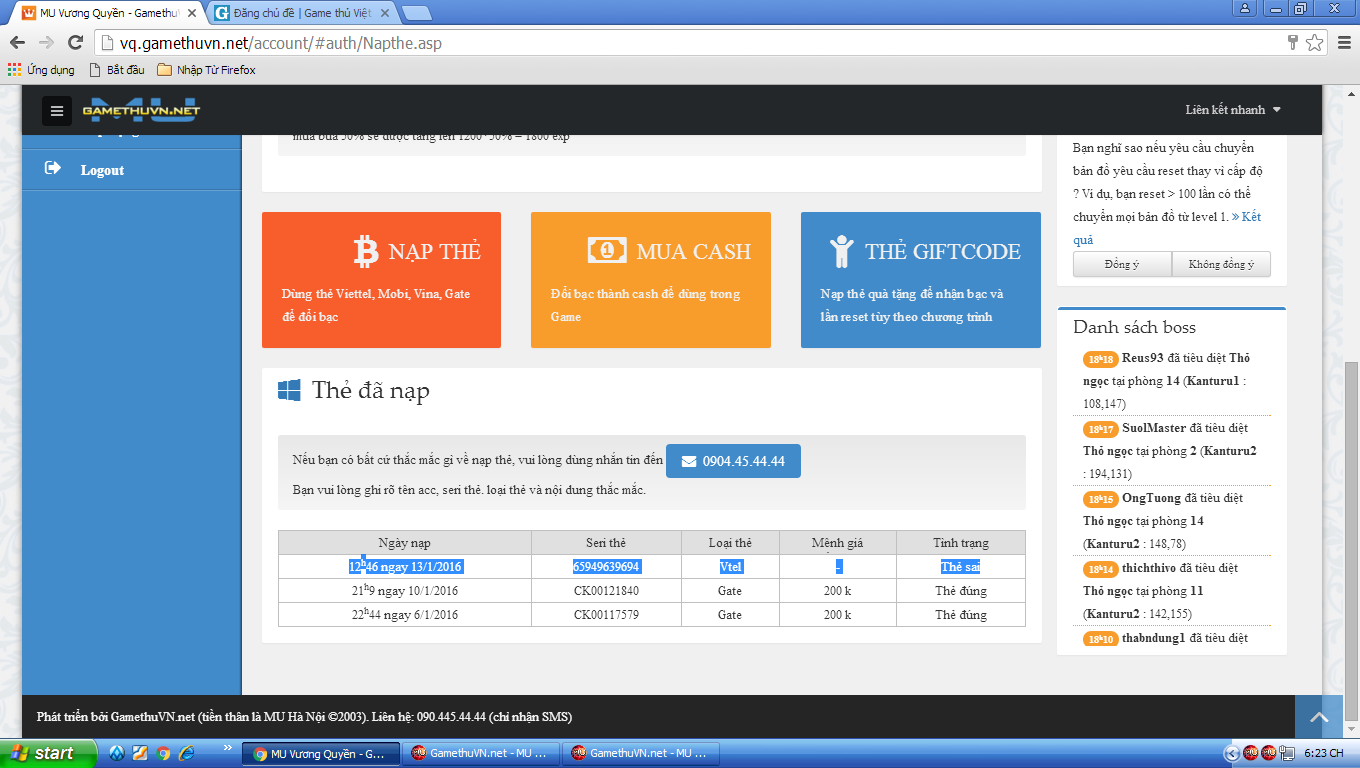
Task: Open the Nhập Từ Firefox bookmarks folder
Action: click(206, 70)
